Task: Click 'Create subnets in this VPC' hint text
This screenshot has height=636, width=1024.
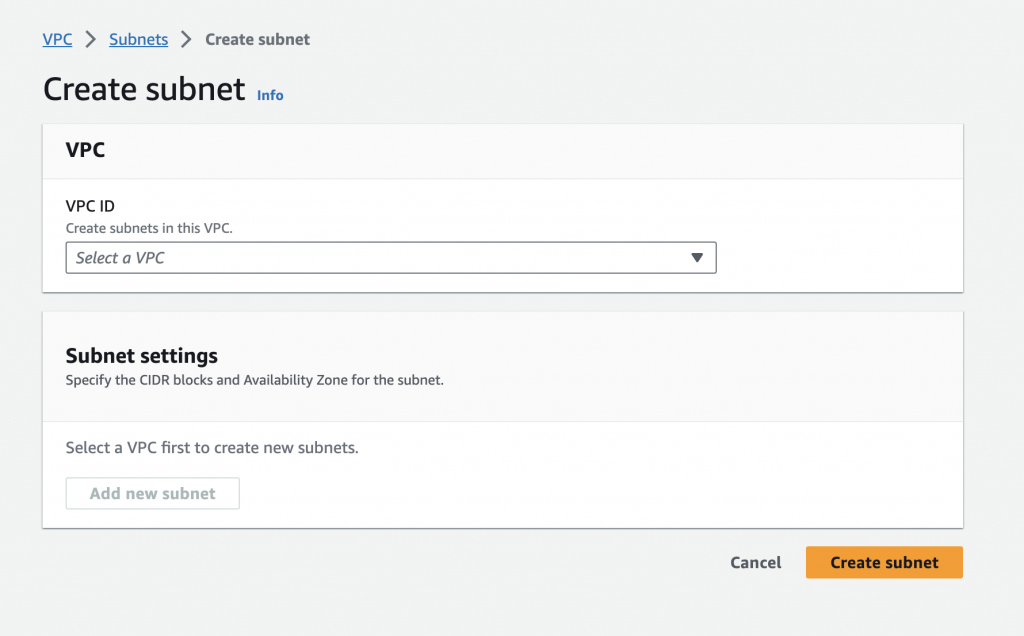Action: pos(149,228)
